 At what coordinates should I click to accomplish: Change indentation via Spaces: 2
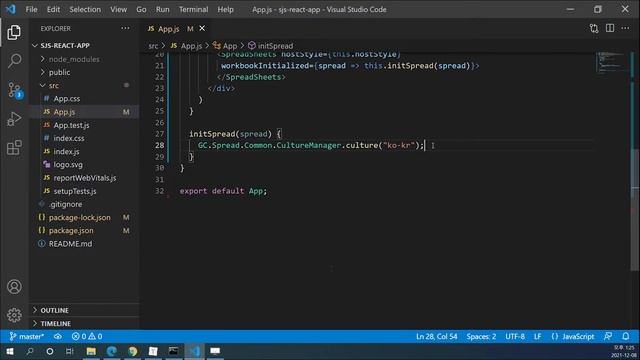(x=481, y=336)
